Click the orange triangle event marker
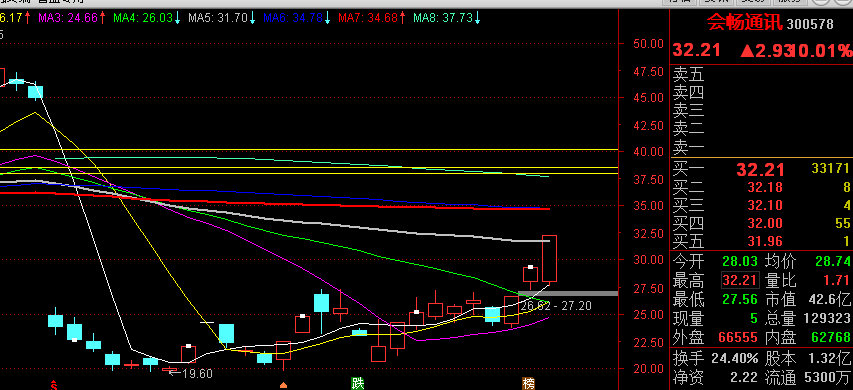 pos(283,385)
